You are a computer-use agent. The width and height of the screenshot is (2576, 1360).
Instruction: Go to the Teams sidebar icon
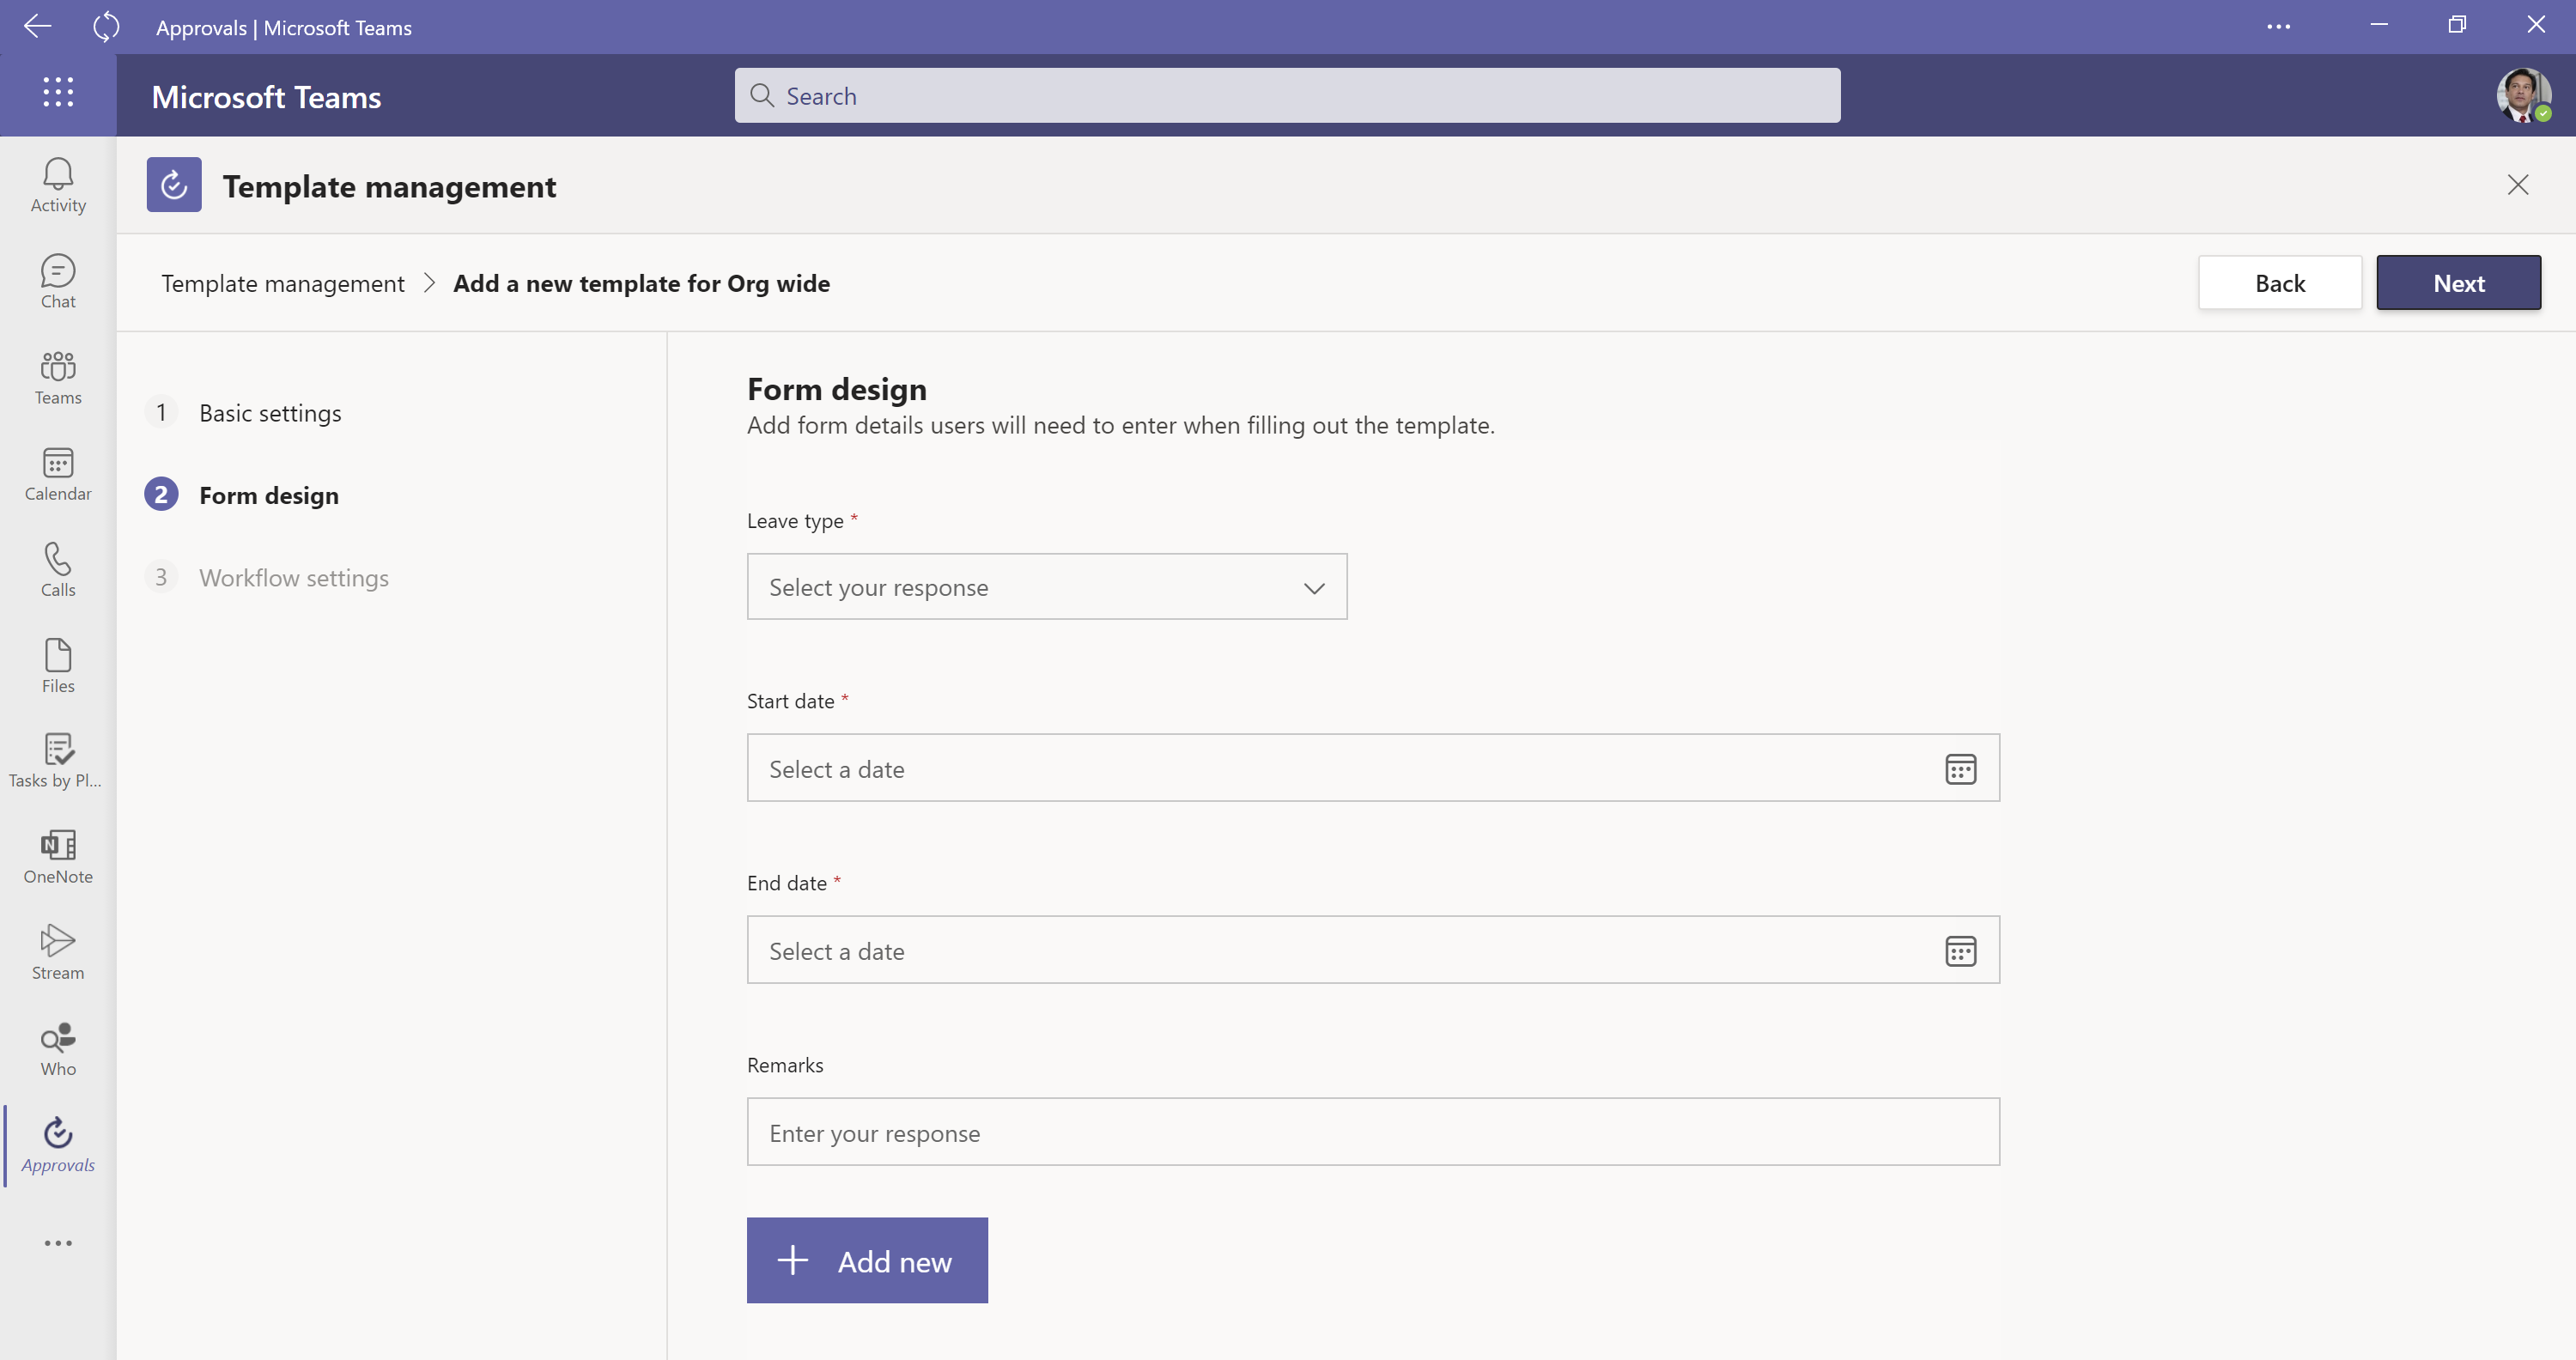tap(58, 377)
